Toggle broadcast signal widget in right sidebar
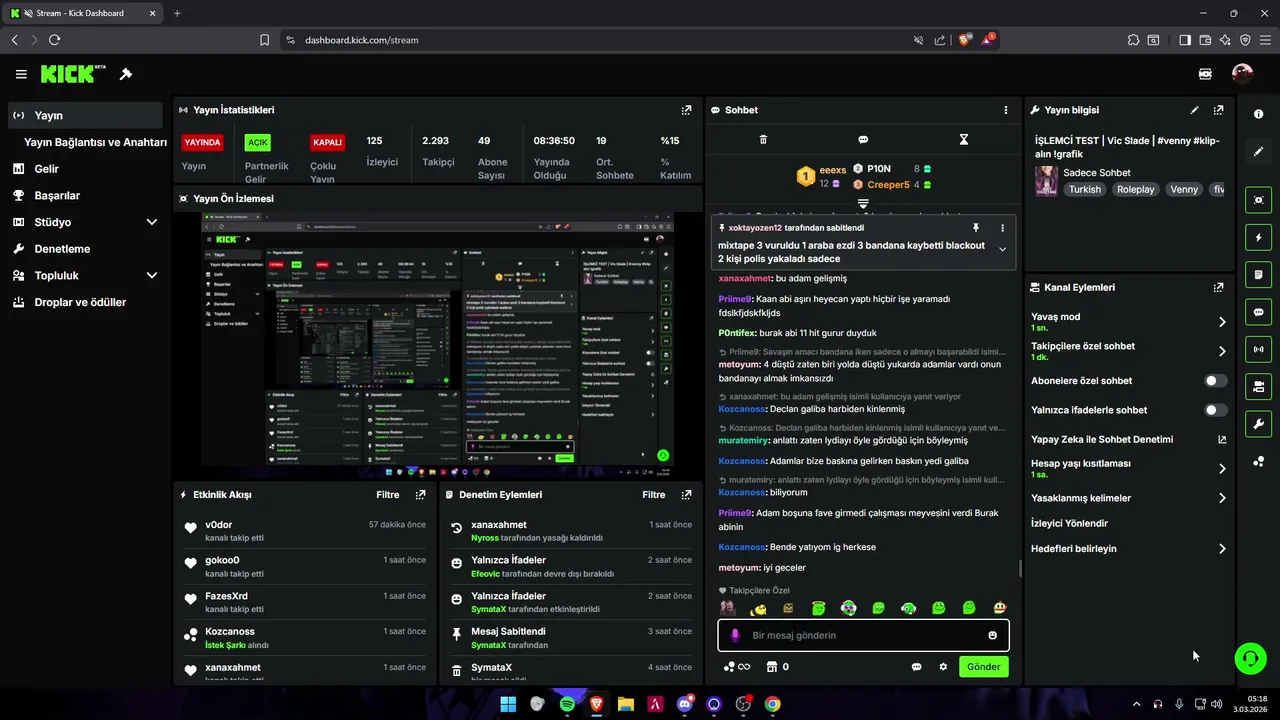This screenshot has height=720, width=1280. coord(1259,349)
